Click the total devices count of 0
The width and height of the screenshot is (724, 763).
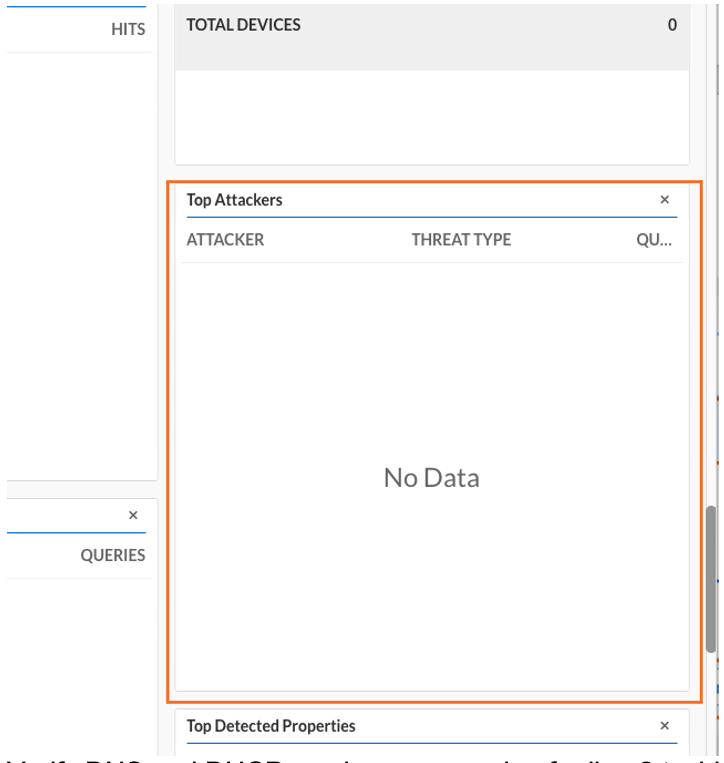[x=672, y=26]
